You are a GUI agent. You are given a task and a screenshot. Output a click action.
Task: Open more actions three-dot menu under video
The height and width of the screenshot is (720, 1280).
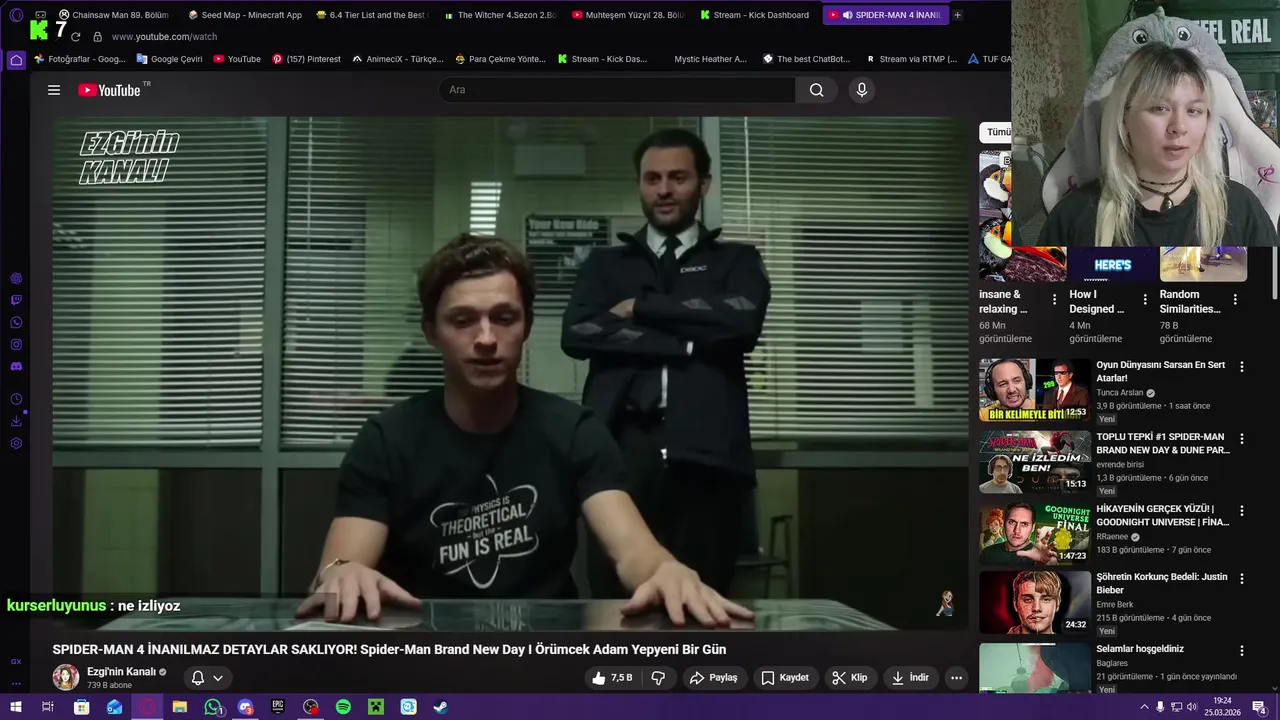point(956,678)
